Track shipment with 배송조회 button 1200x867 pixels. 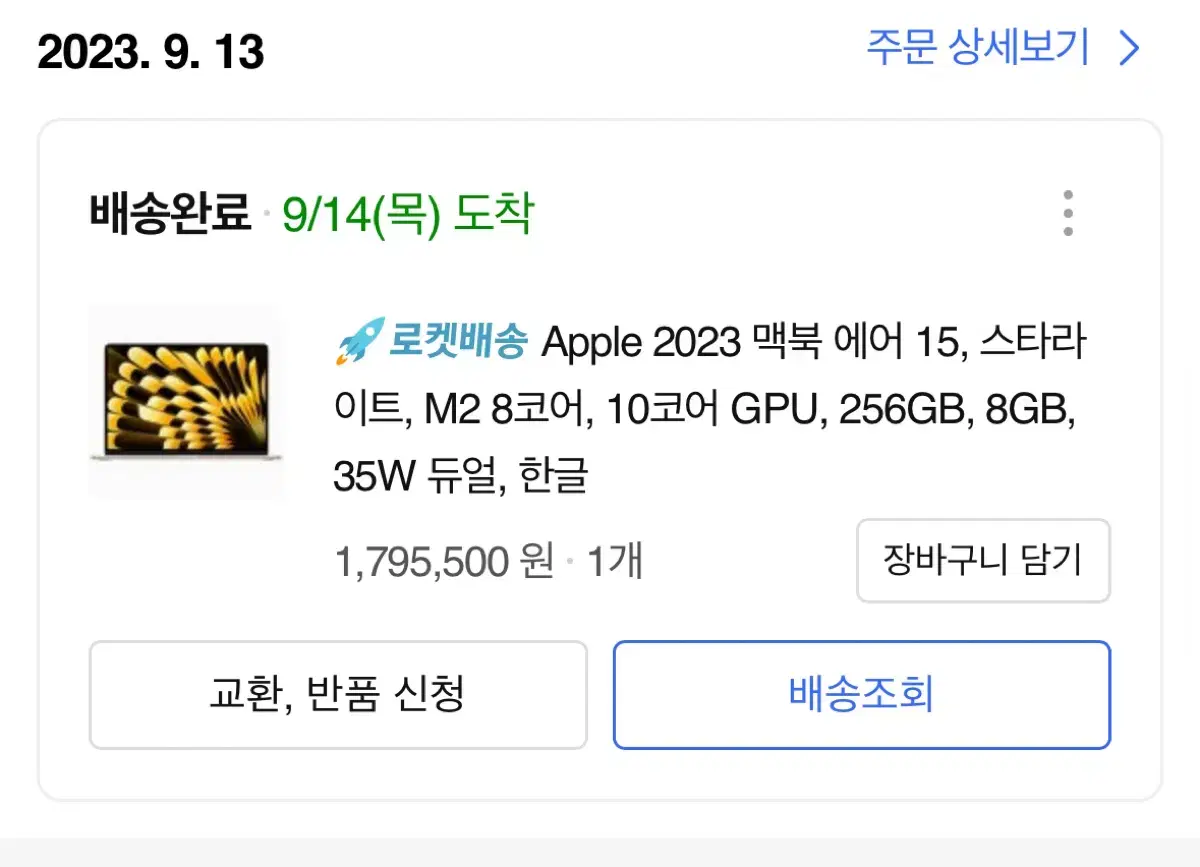pyautogui.click(x=862, y=694)
